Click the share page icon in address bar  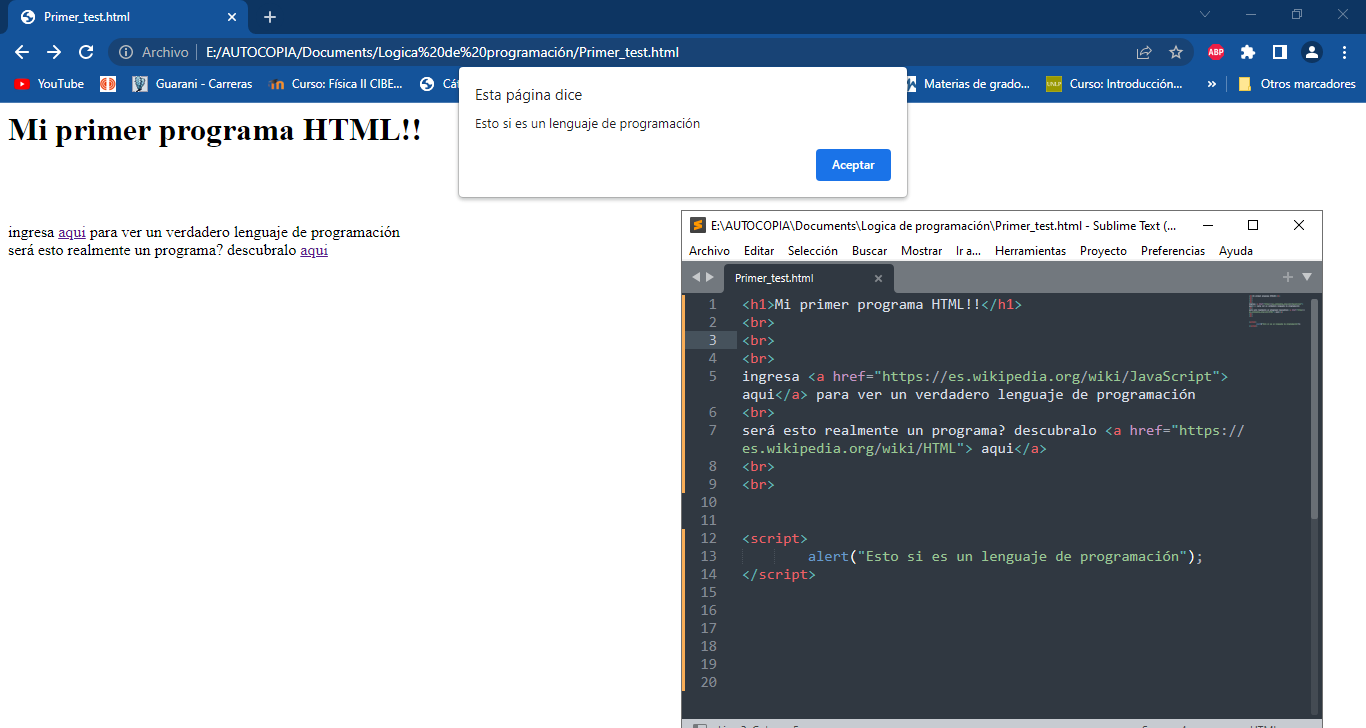click(1144, 52)
